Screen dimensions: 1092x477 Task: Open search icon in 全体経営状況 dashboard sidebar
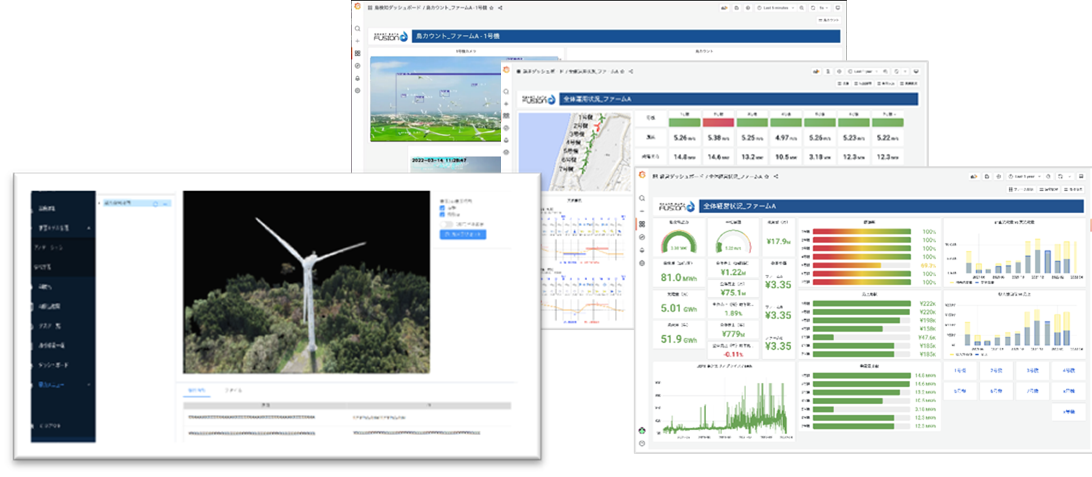coord(641,198)
